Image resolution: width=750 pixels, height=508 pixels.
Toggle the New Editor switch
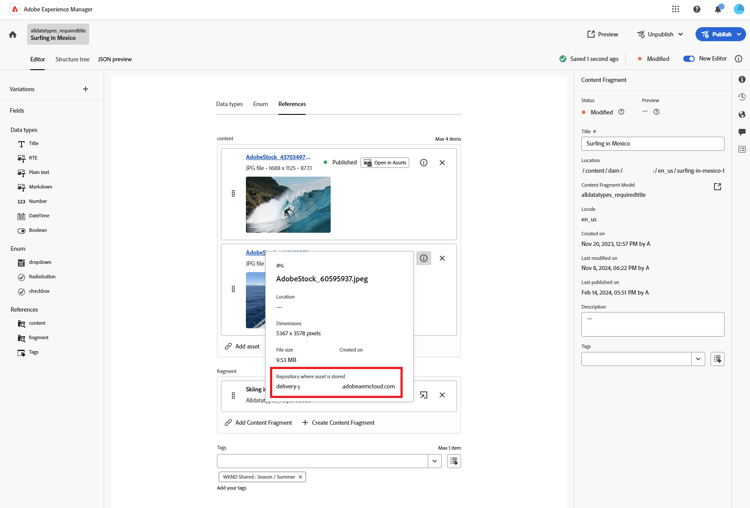689,59
